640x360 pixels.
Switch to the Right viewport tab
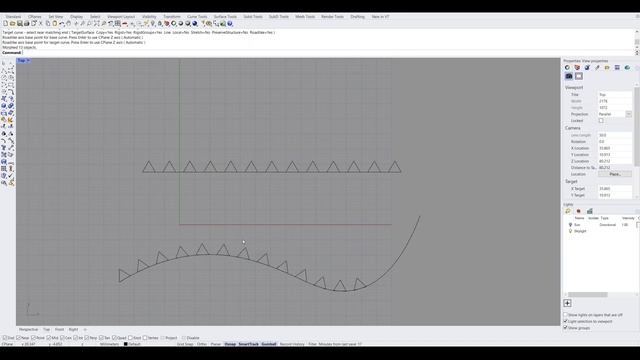coord(73,329)
